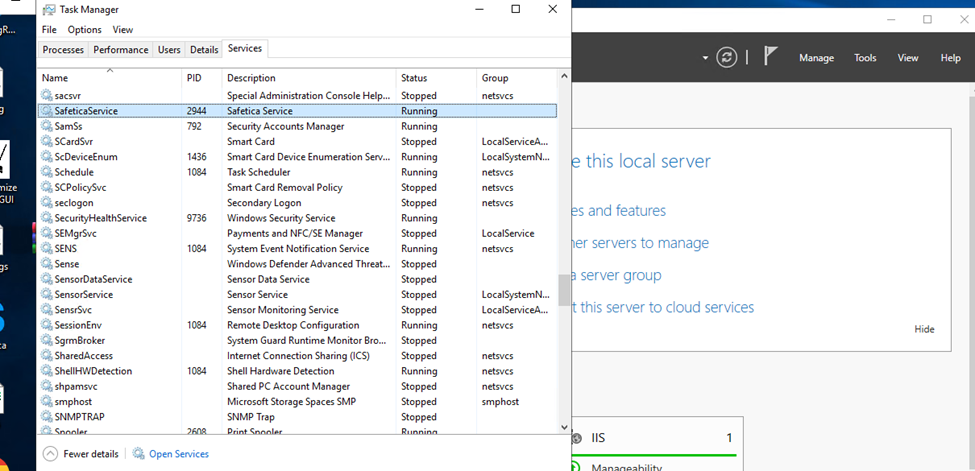
Task: Click the gear icon beside Schedule
Action: click(x=47, y=172)
